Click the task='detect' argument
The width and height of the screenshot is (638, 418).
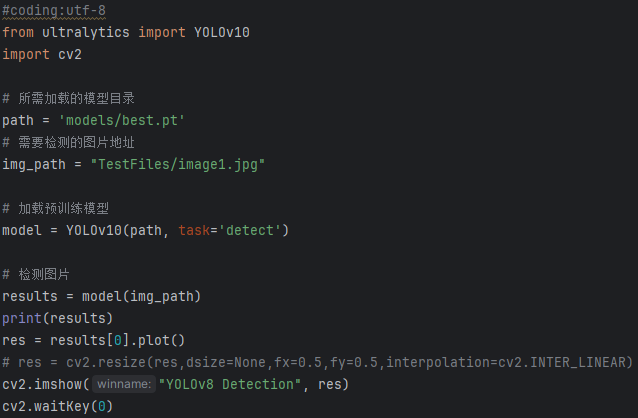tap(230, 230)
